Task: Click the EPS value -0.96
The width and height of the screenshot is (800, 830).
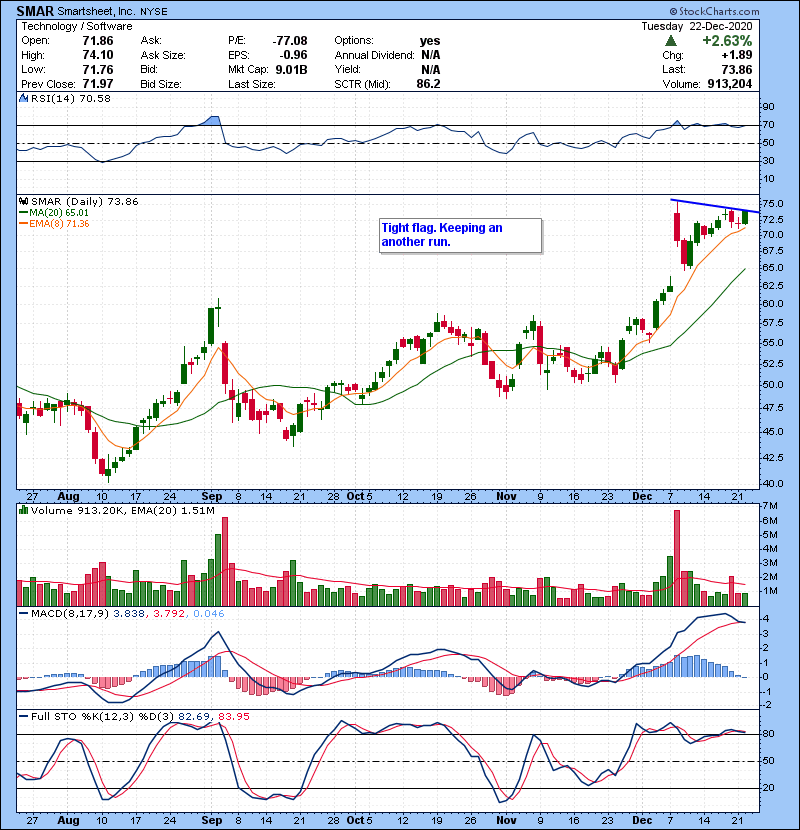Action: pos(293,55)
